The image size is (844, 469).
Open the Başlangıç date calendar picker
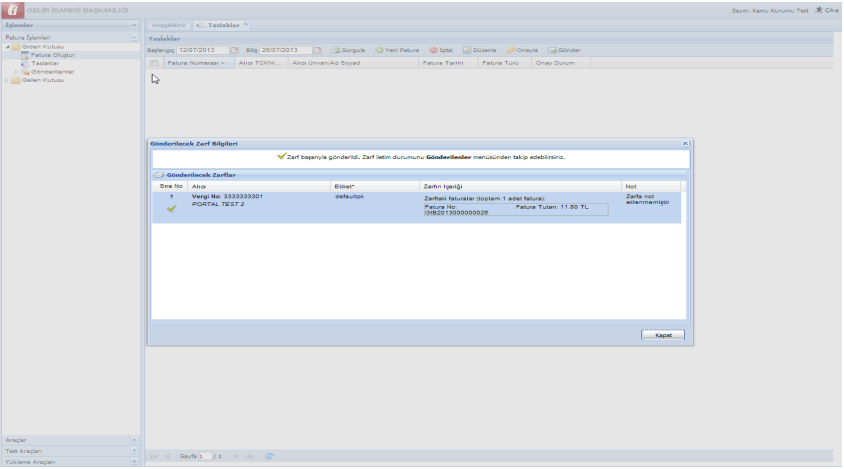234,50
